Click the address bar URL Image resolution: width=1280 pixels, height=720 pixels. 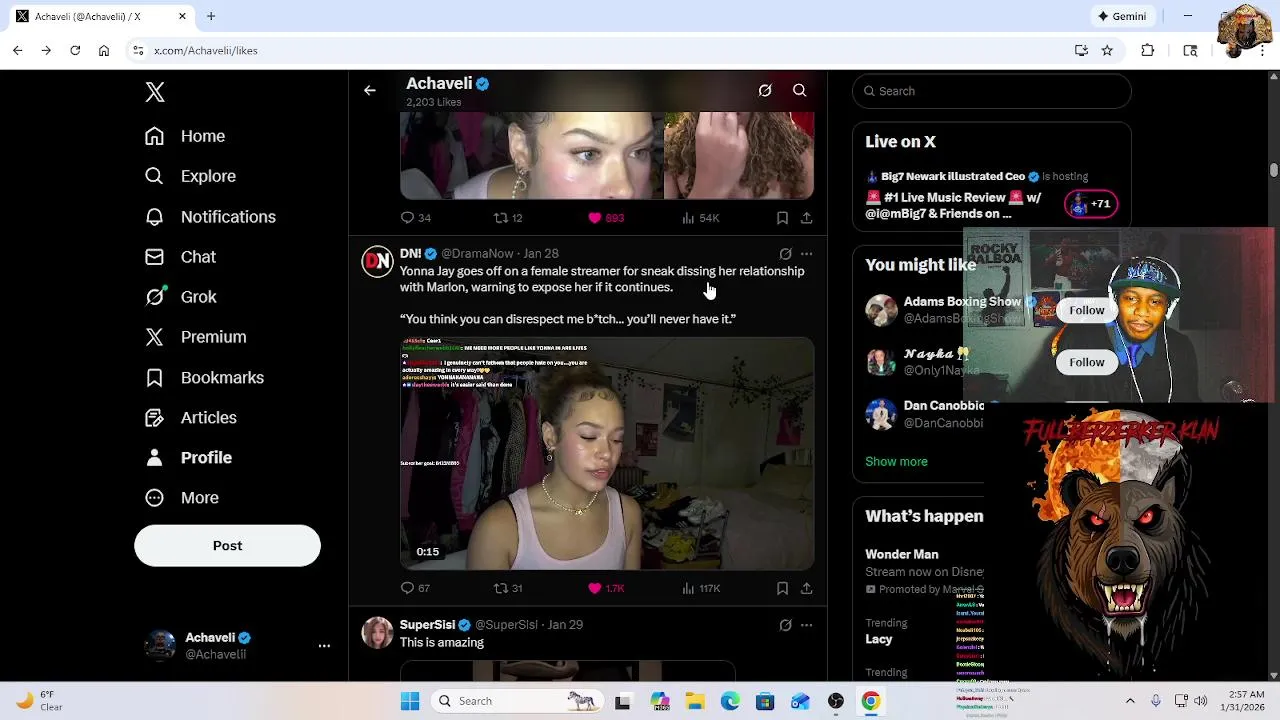click(206, 50)
